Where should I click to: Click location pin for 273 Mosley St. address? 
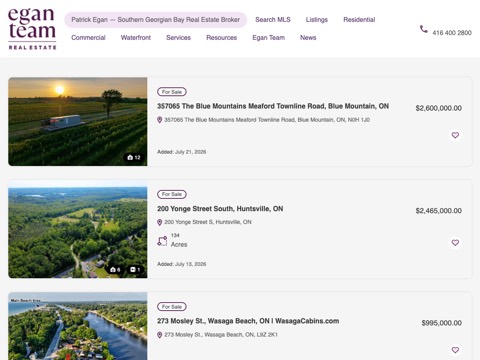coord(160,335)
